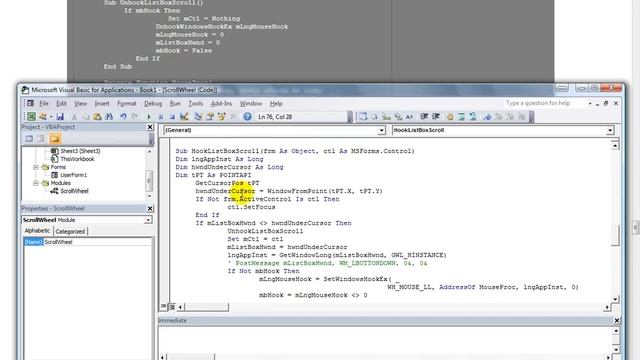
Task: Open the Tools menu
Action: tap(196, 104)
